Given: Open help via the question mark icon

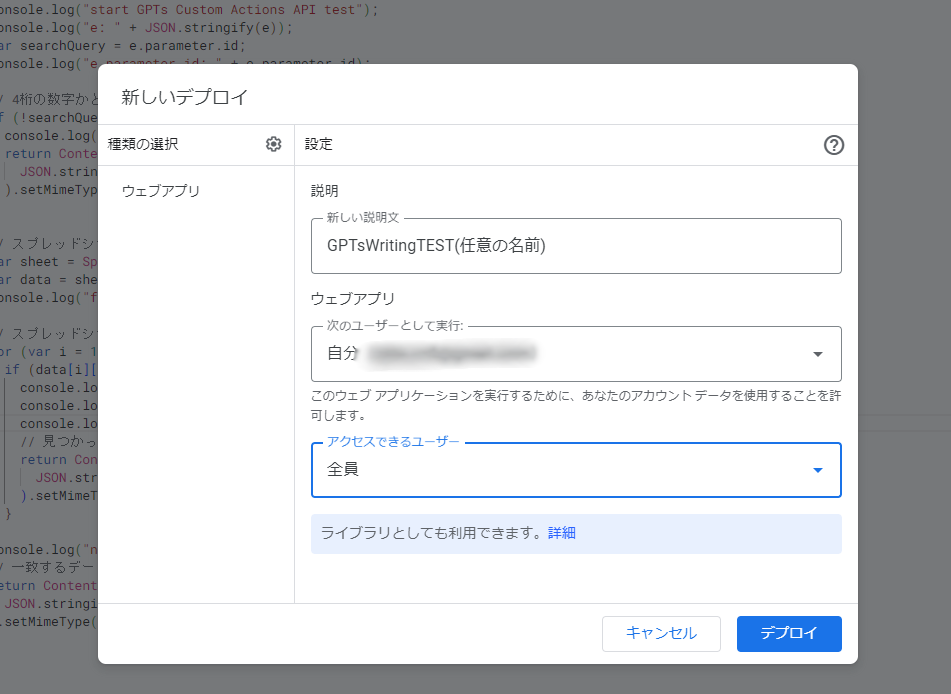Looking at the screenshot, I should [834, 145].
